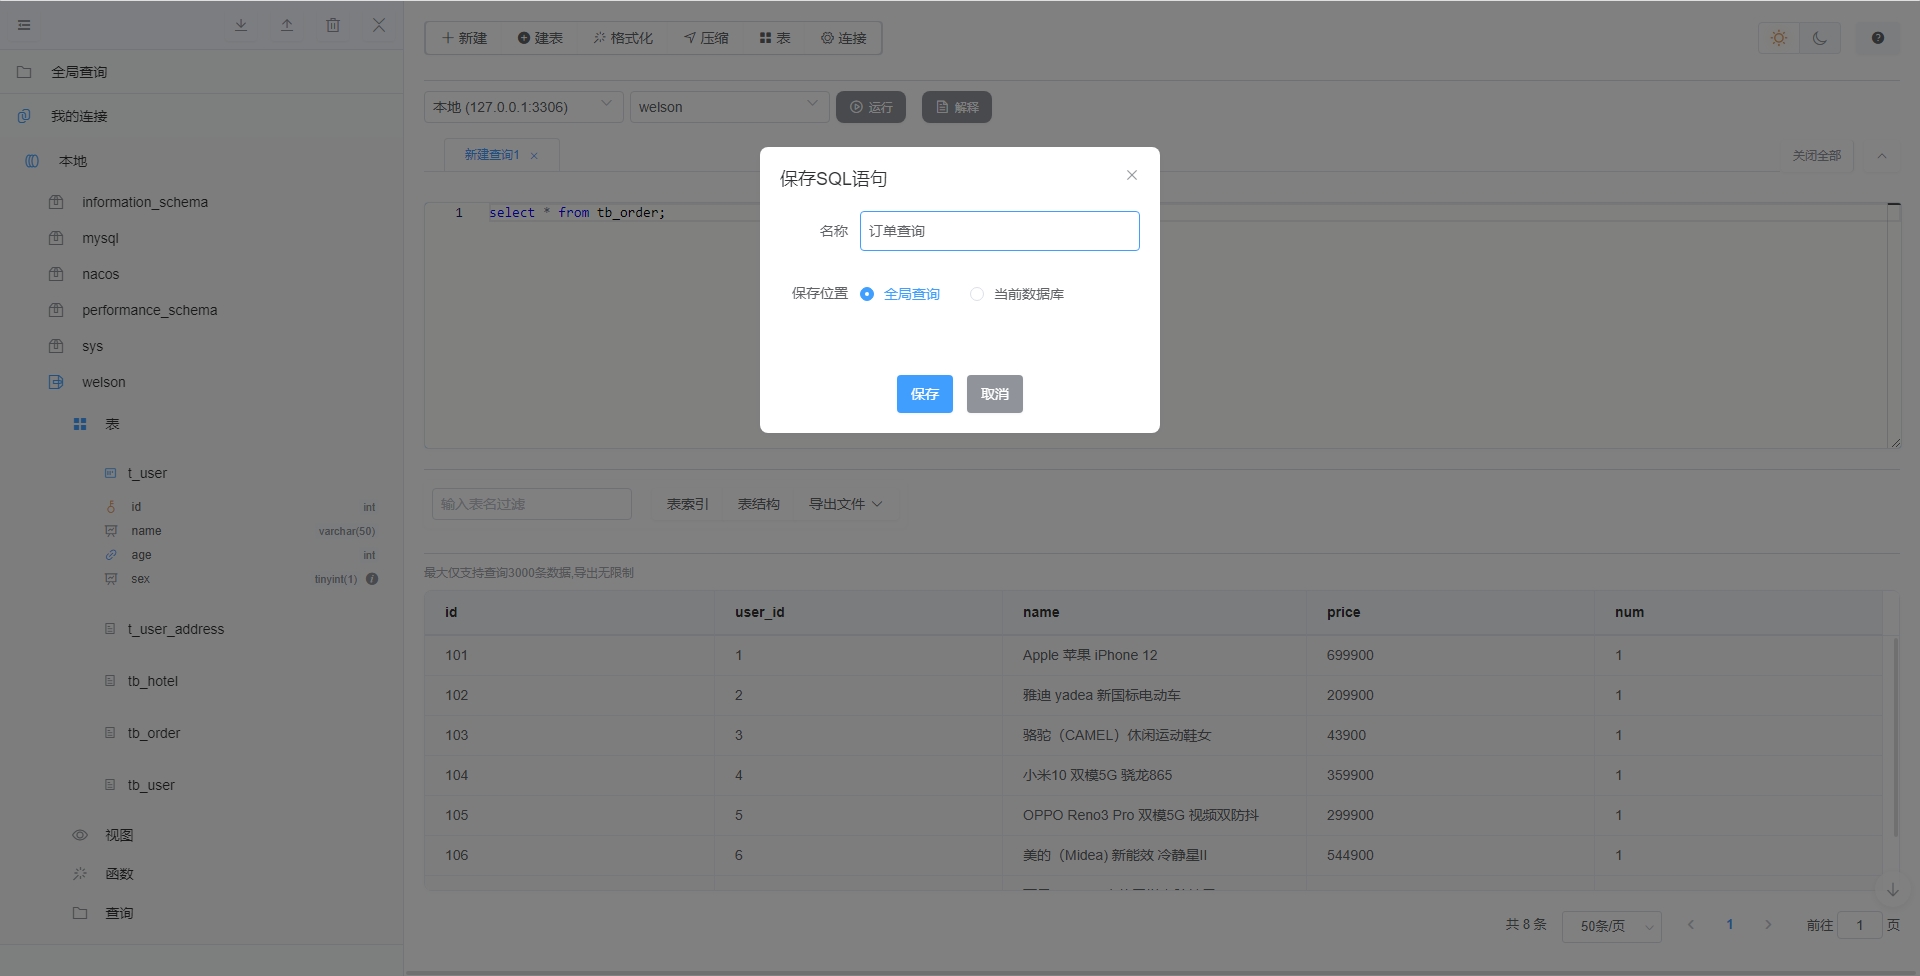Screen dimensions: 1920x976
Task: Click the 函数 functions icon
Action: click(x=80, y=874)
